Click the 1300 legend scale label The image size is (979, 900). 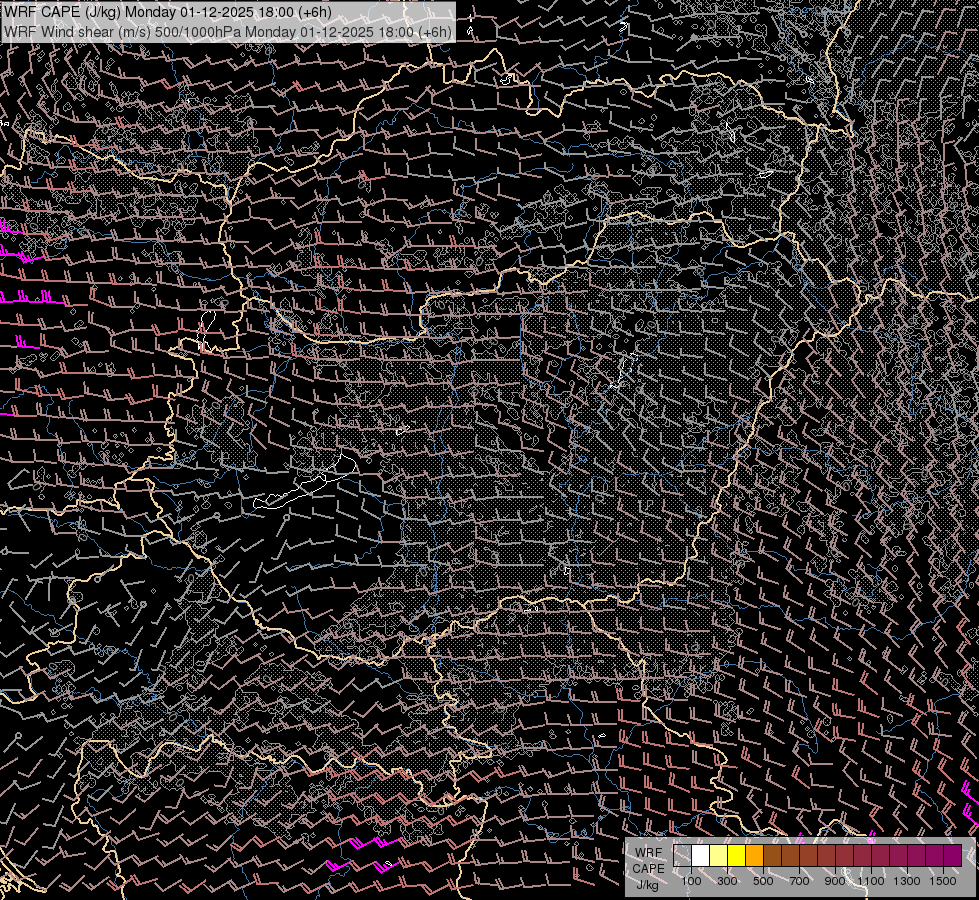click(907, 881)
